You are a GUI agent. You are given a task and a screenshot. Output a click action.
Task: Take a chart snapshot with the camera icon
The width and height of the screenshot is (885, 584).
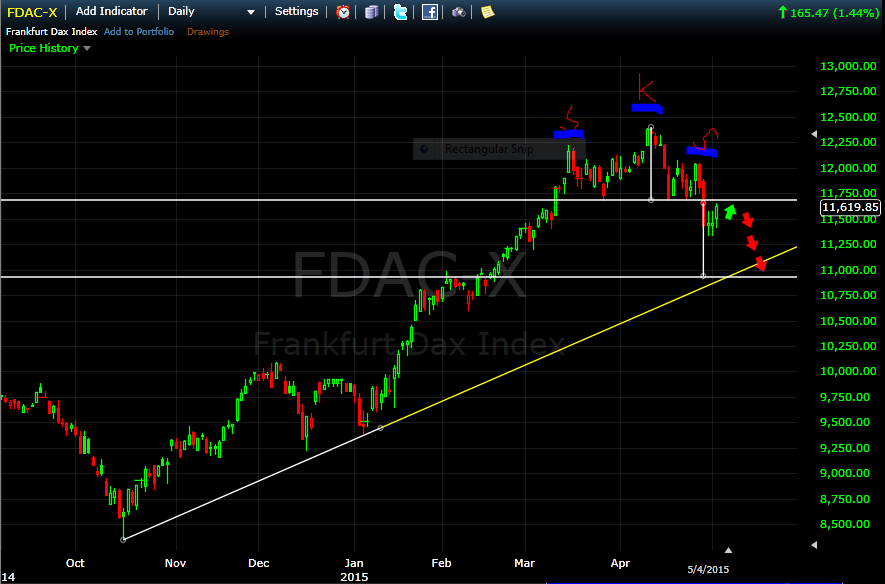coord(458,12)
